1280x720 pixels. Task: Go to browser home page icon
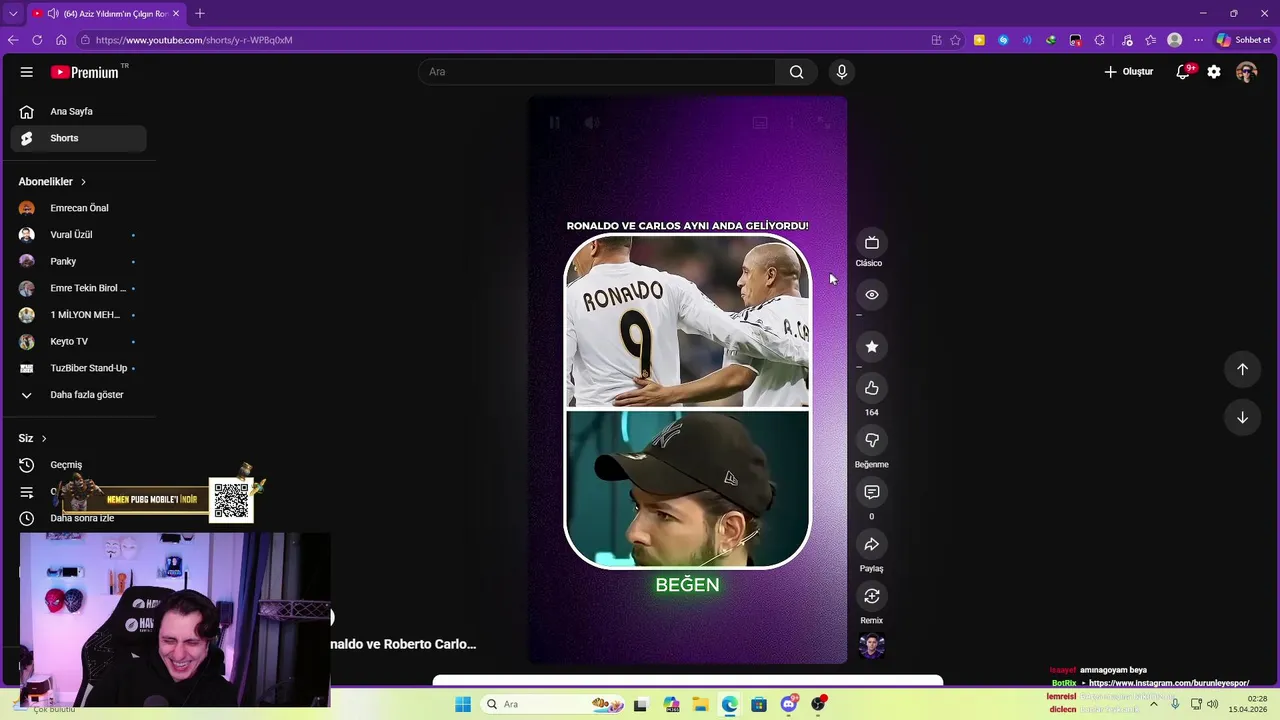61,40
